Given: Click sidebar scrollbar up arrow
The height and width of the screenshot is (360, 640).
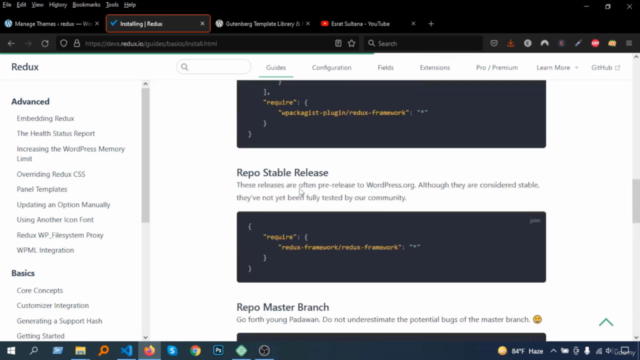Looking at the screenshot, I should [145, 84].
